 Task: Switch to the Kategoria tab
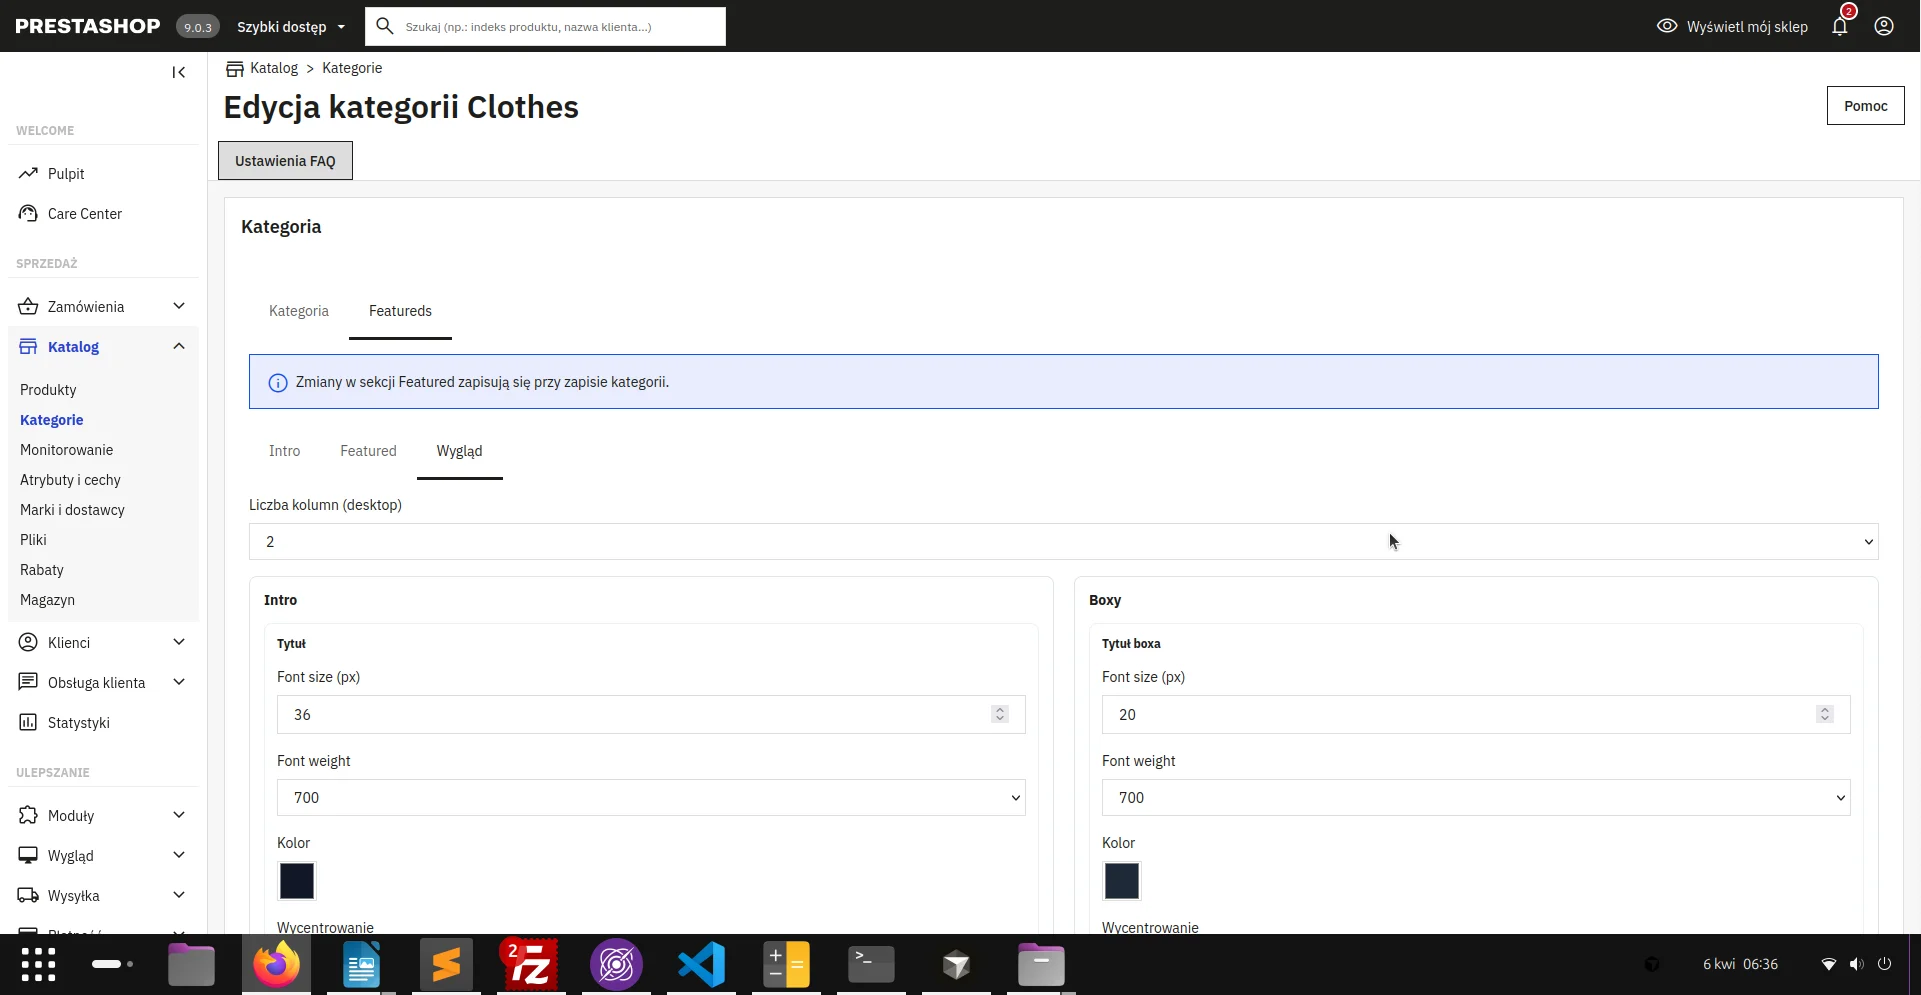[299, 311]
